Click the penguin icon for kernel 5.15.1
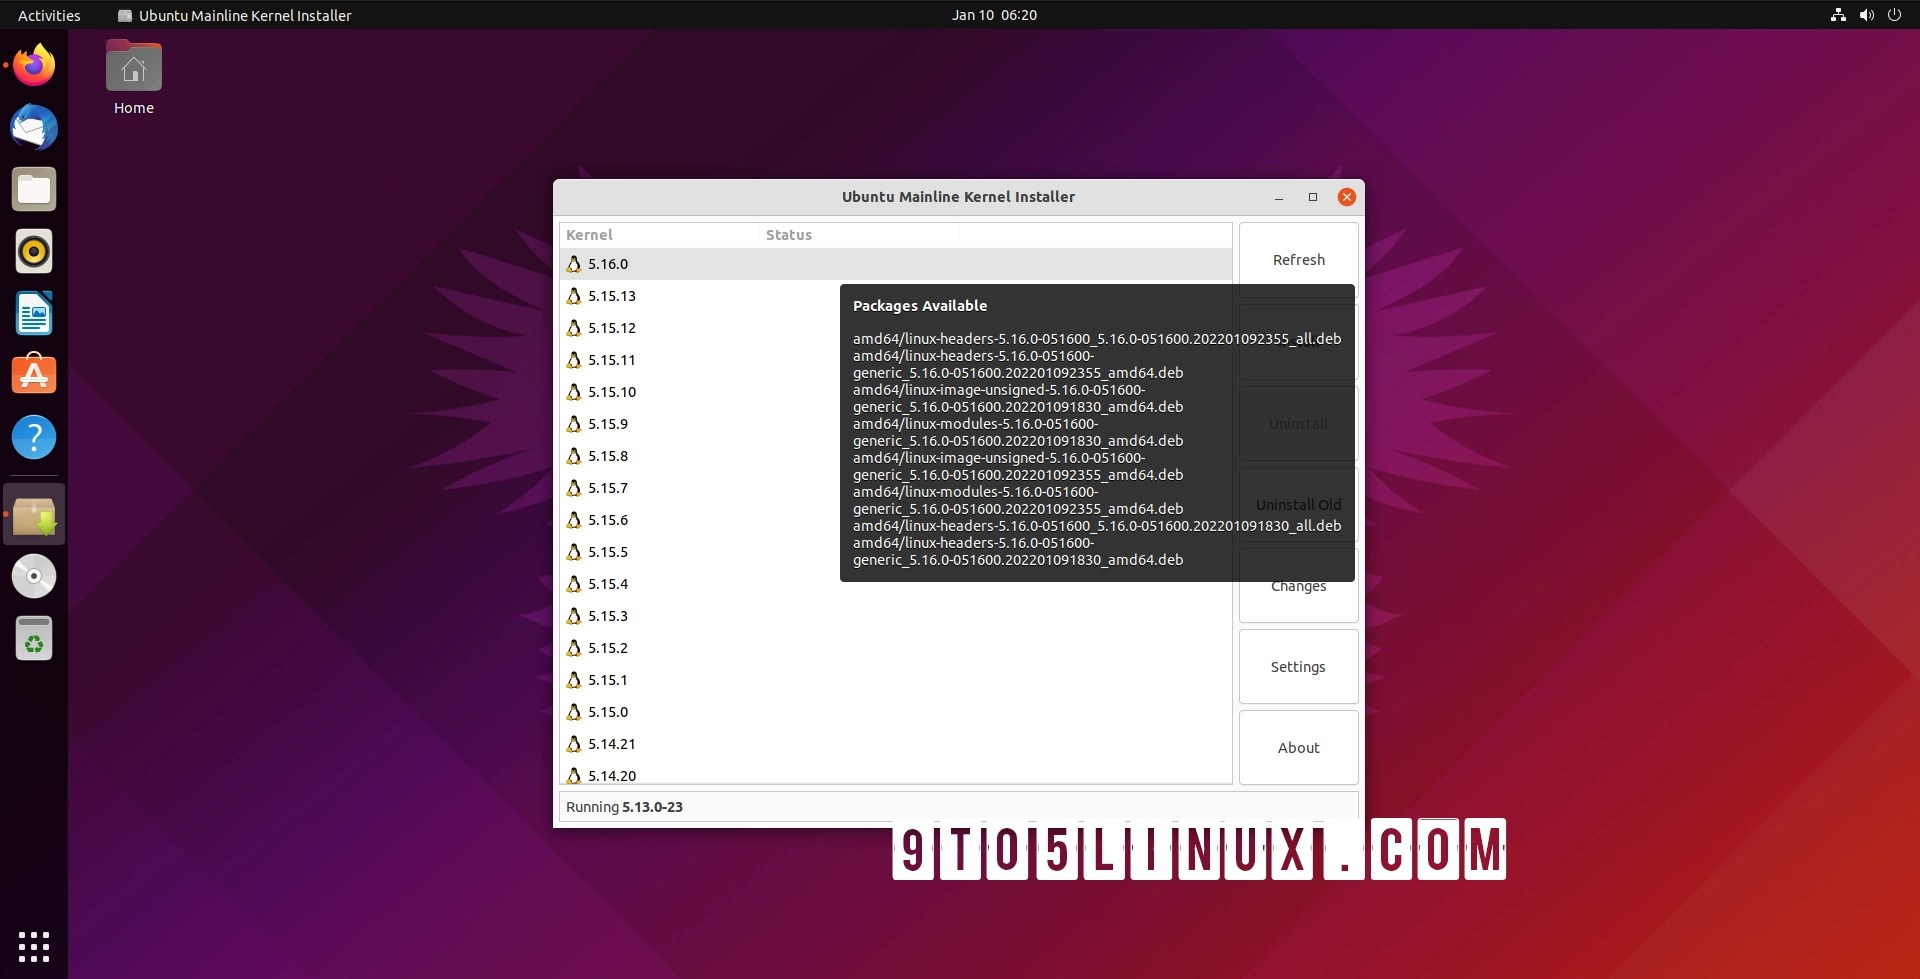Image resolution: width=1920 pixels, height=979 pixels. (x=574, y=680)
